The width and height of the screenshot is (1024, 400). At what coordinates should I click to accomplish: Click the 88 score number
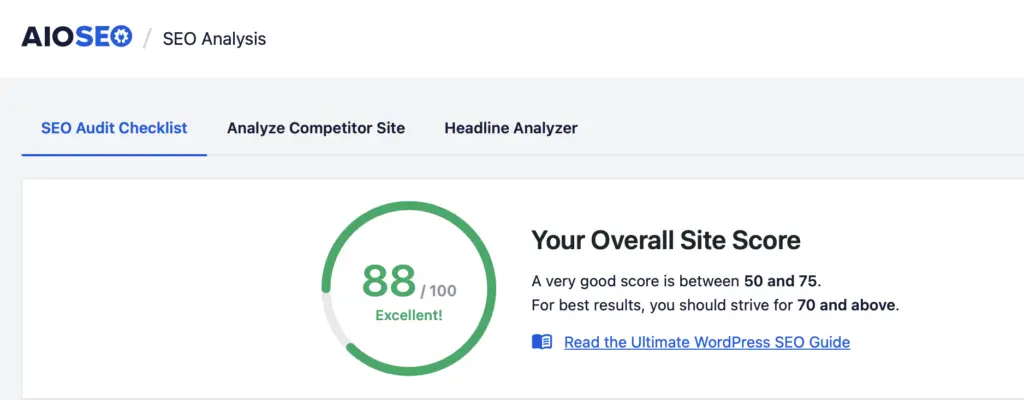pos(388,281)
